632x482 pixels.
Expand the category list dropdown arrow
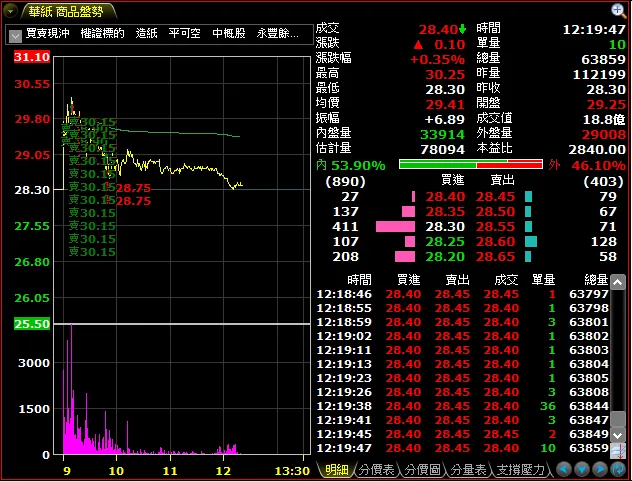point(15,36)
